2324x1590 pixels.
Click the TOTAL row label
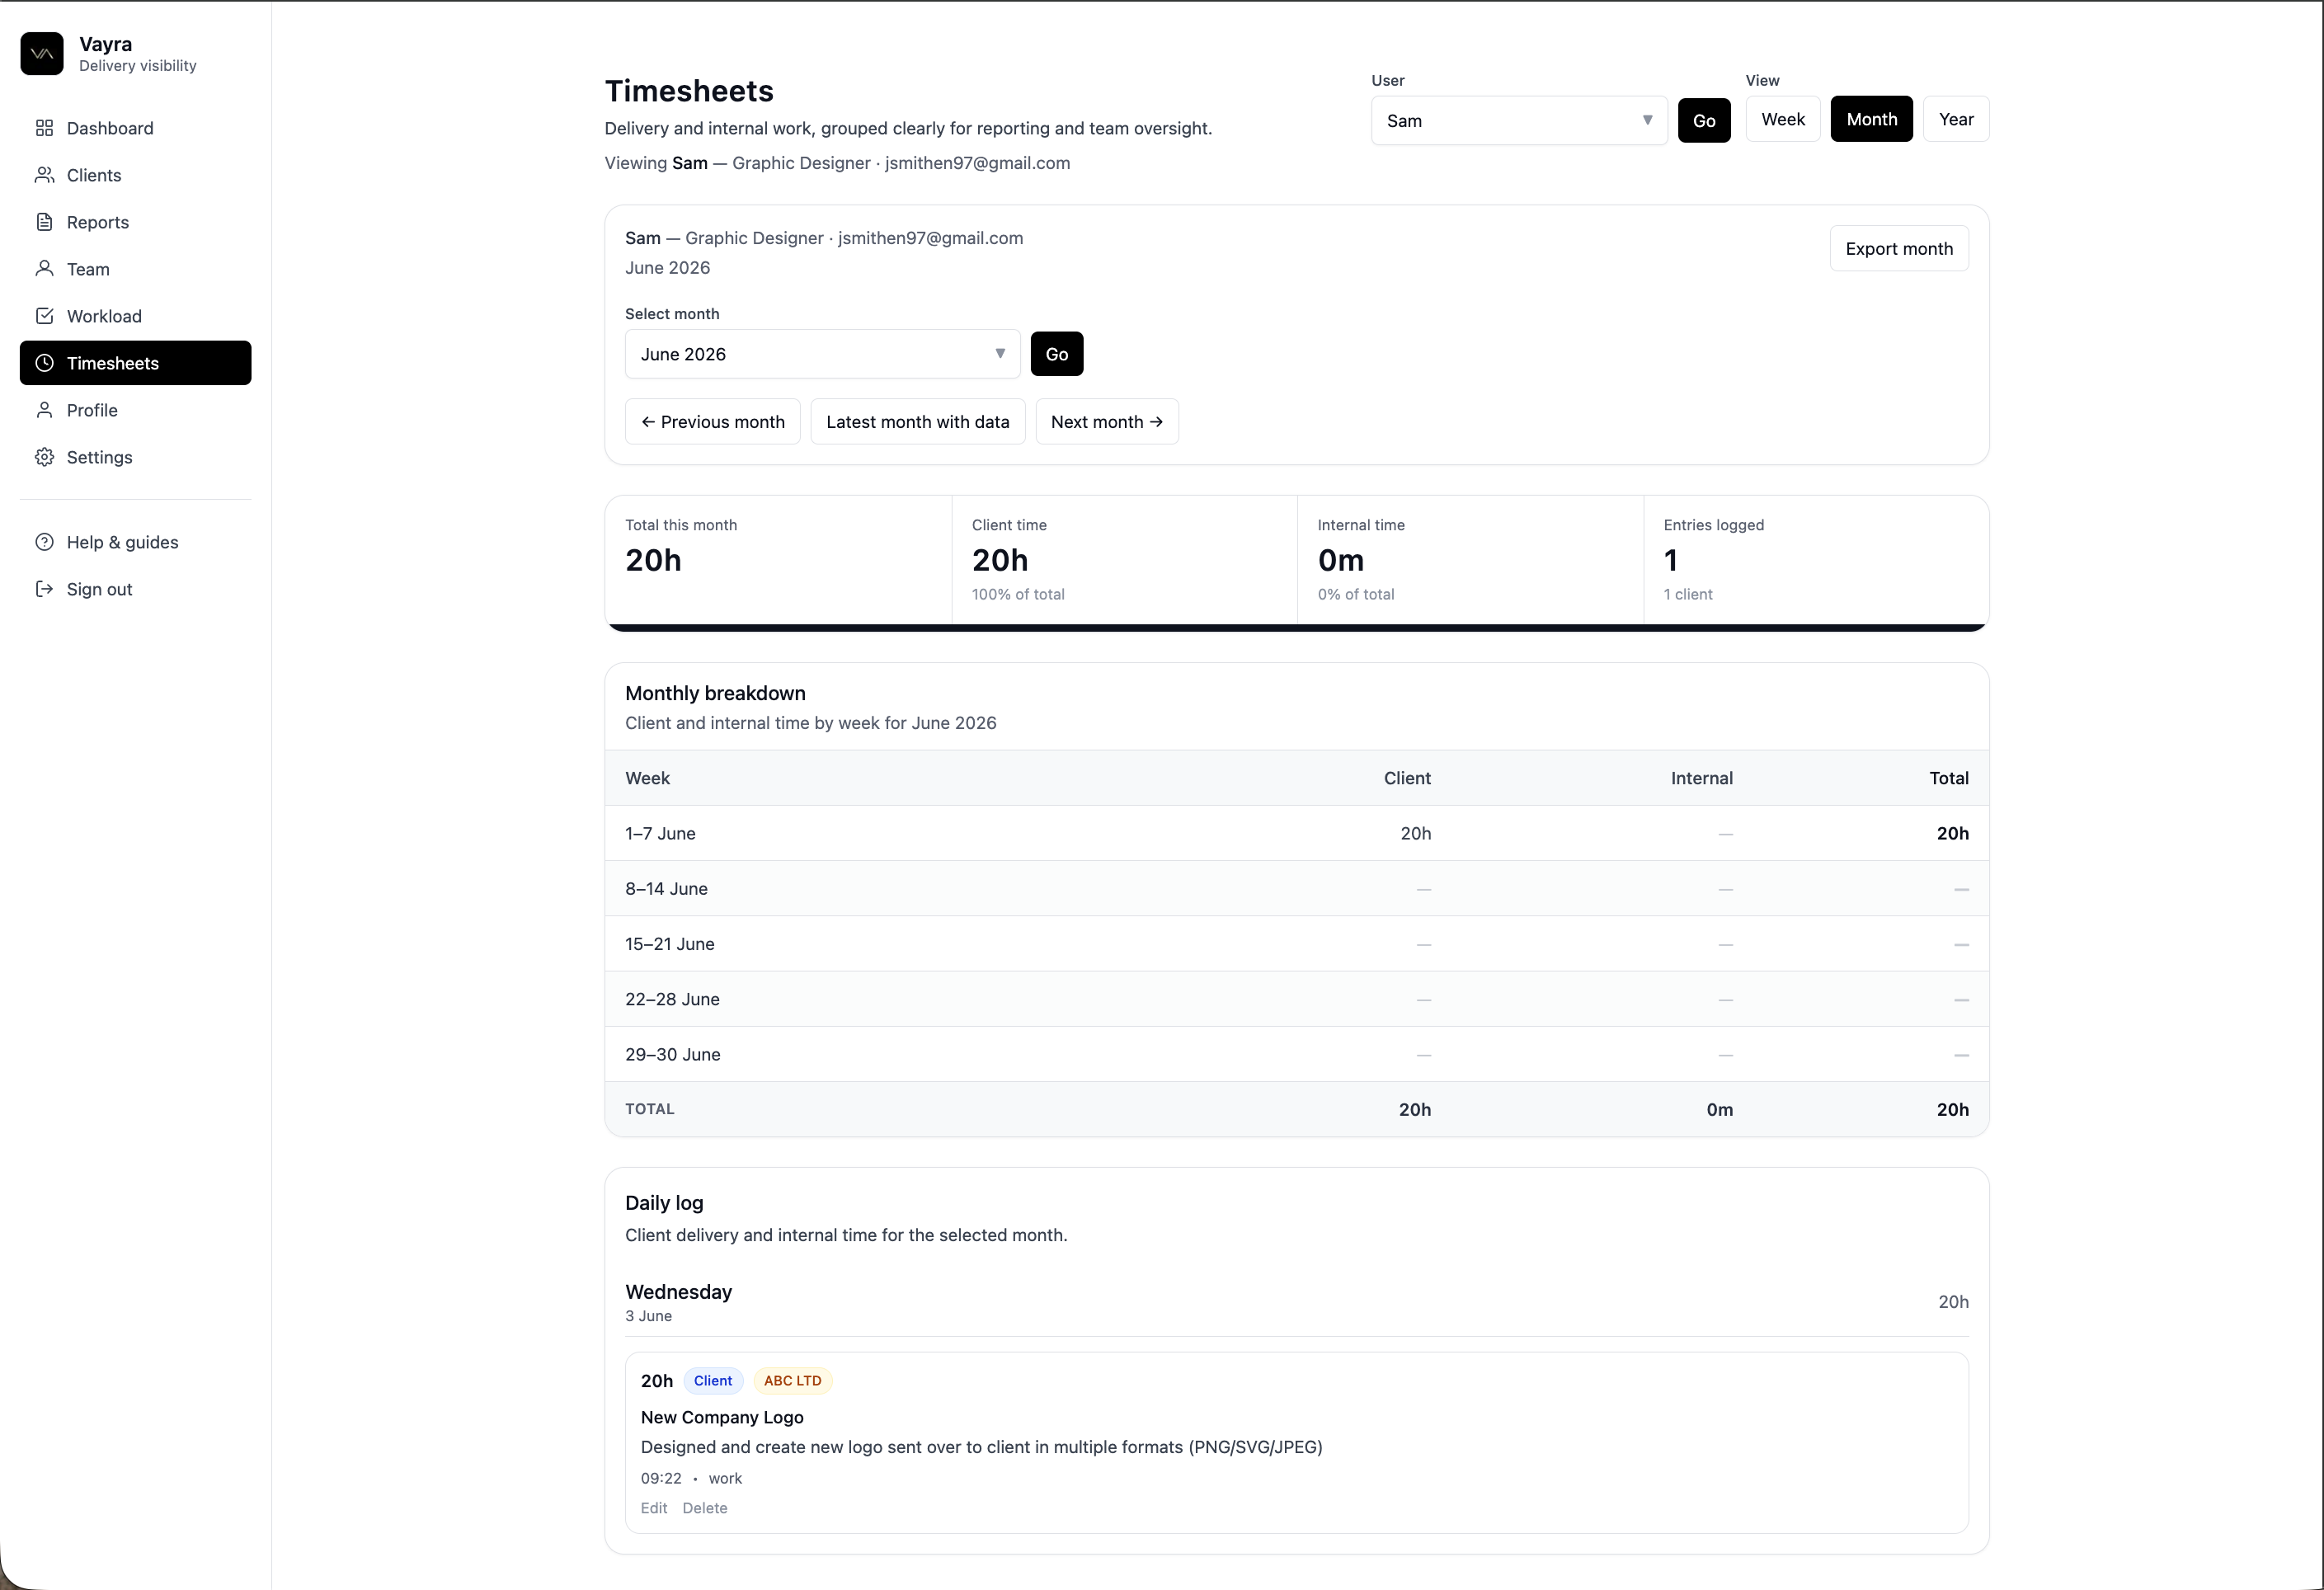click(x=649, y=1109)
